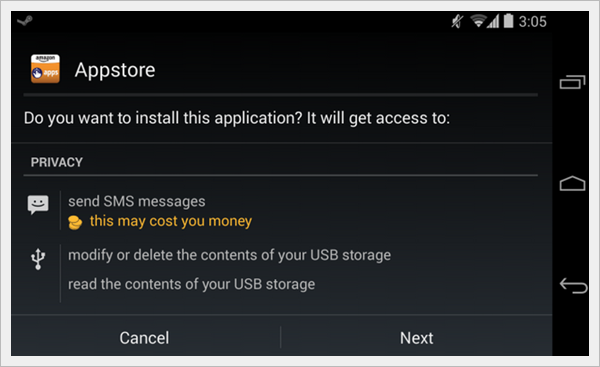The image size is (600, 367).
Task: Tap the battery indicator in the status bar
Action: pyautogui.click(x=508, y=21)
